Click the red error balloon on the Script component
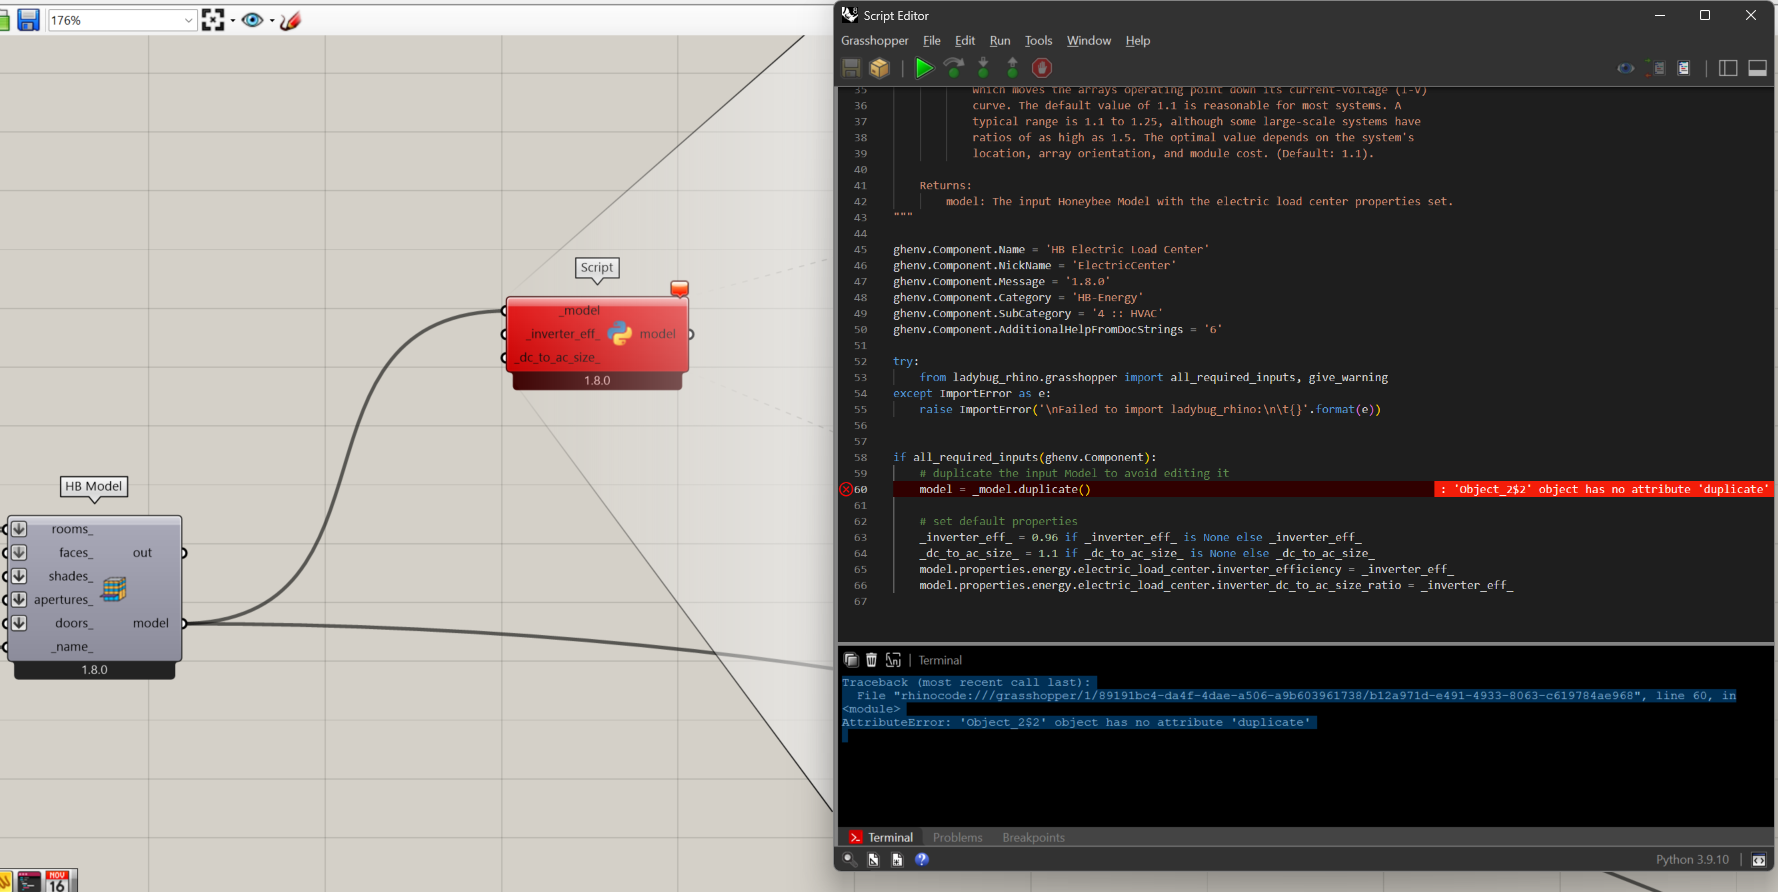 tap(679, 289)
